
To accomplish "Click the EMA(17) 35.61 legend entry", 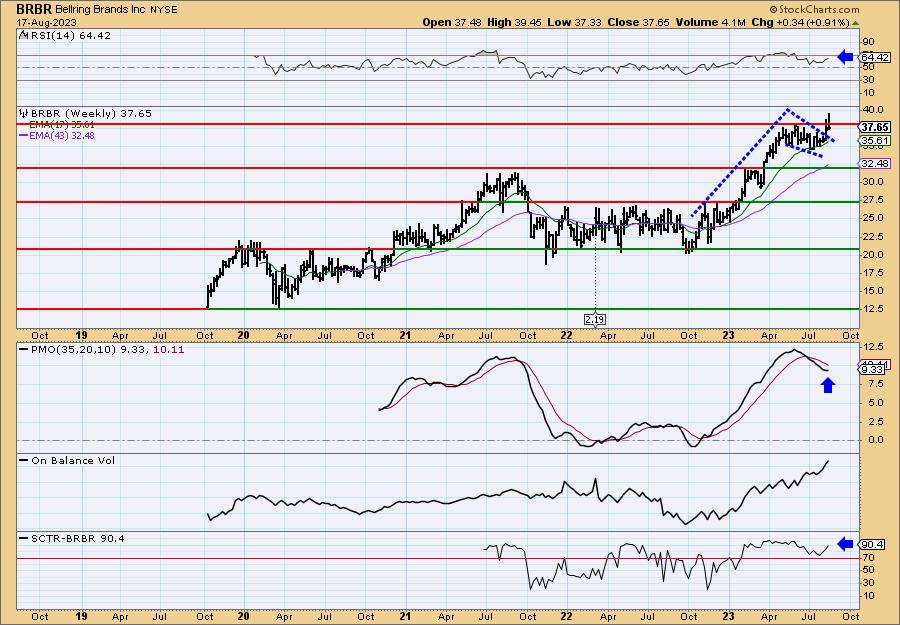I will 62,125.
